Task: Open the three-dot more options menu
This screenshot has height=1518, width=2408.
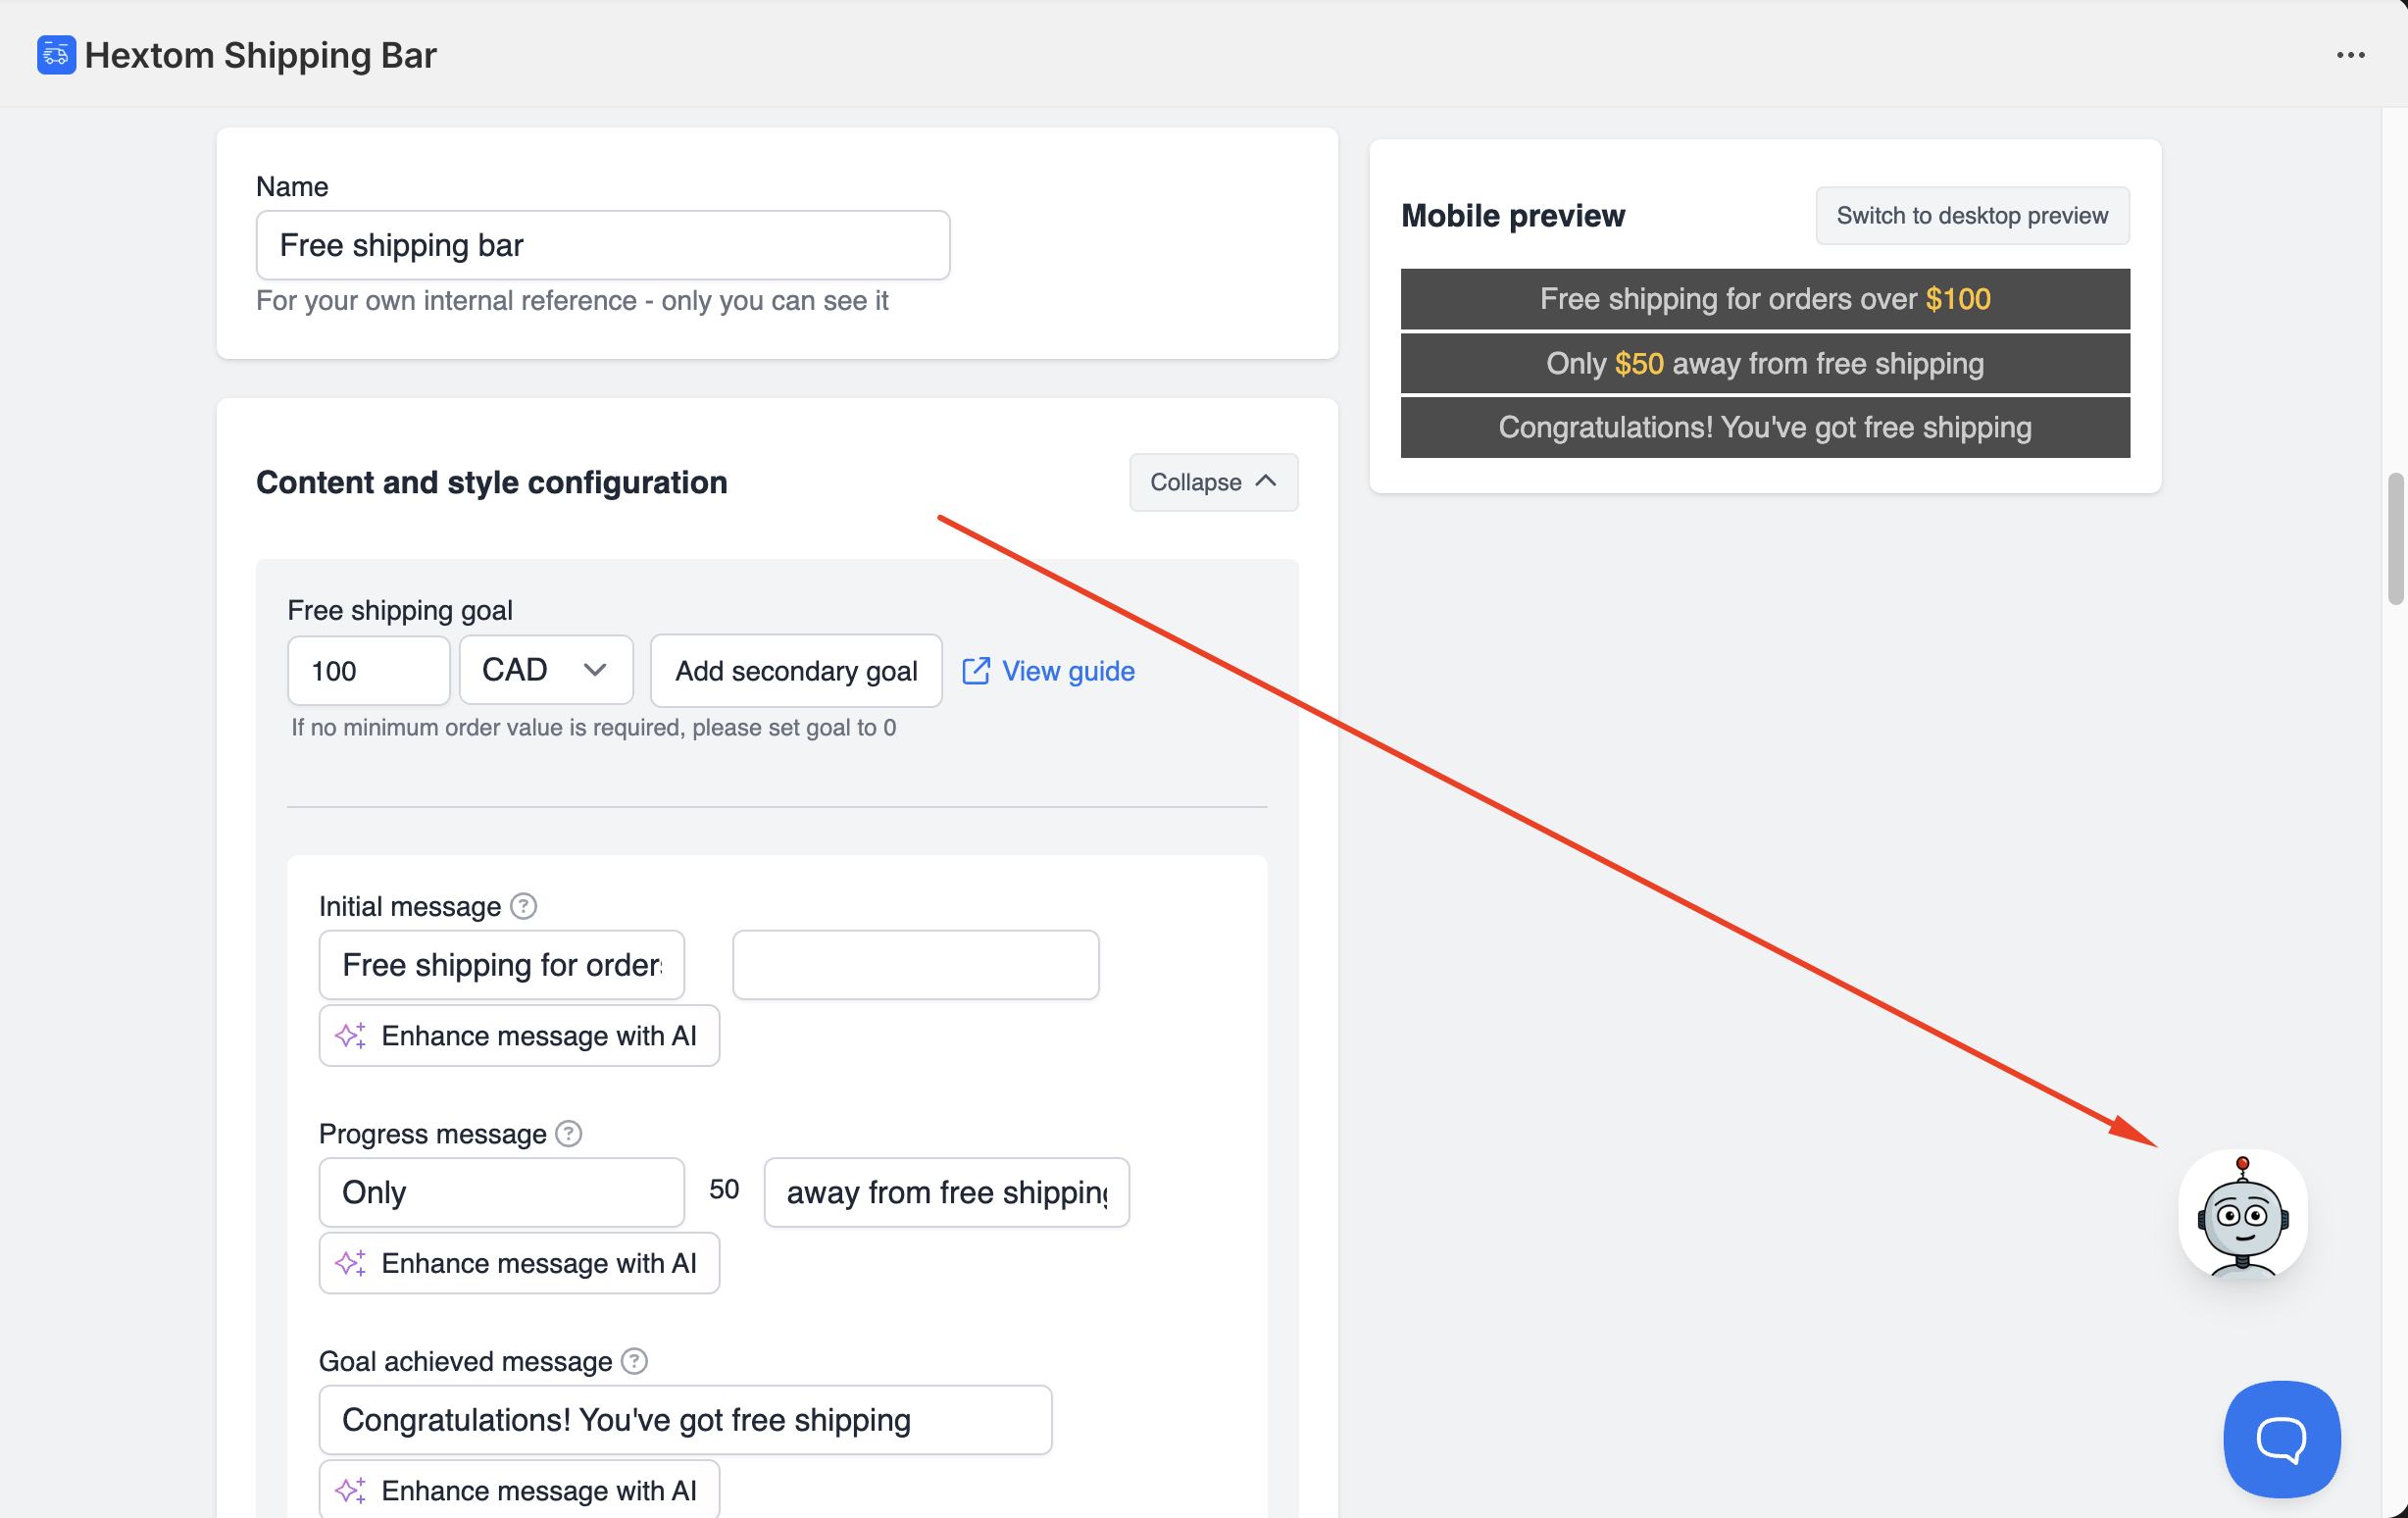Action: (x=2350, y=55)
